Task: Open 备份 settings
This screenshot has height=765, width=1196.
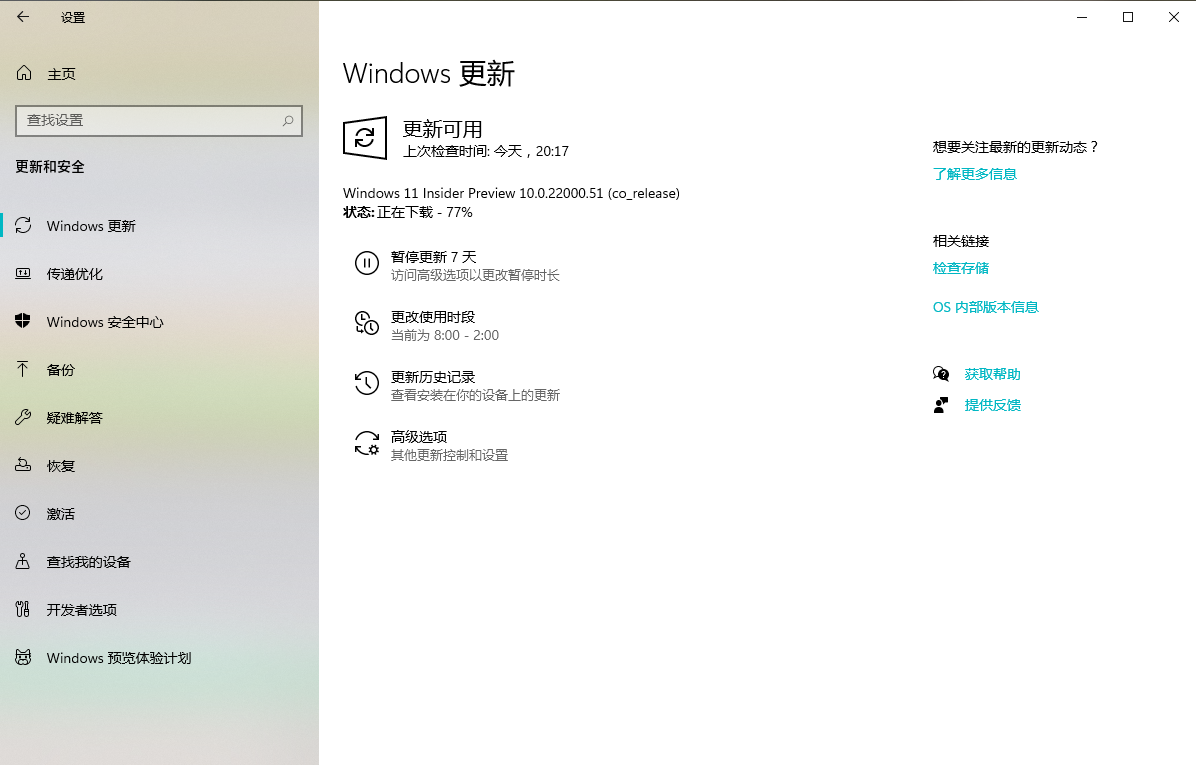Action: (x=159, y=370)
